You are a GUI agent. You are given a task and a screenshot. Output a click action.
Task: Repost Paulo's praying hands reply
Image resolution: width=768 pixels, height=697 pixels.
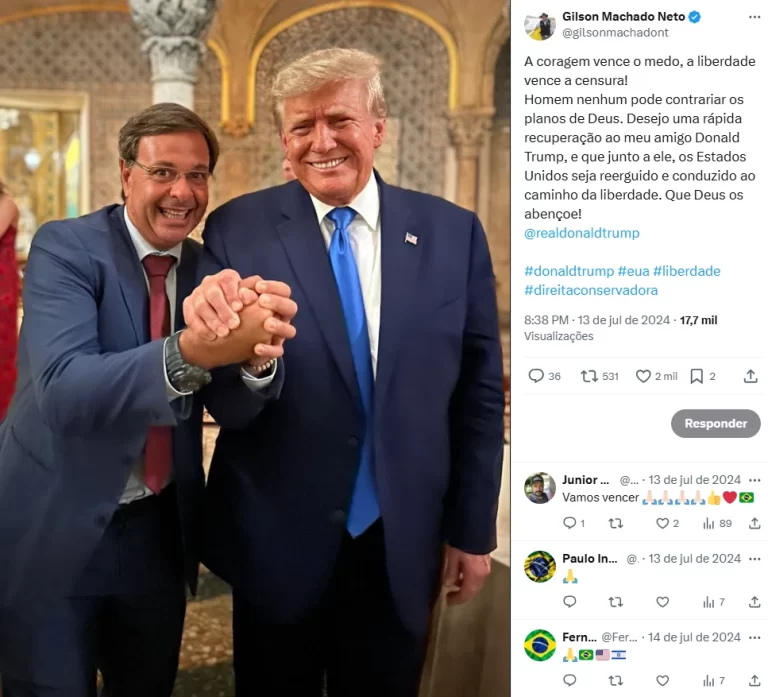tap(616, 602)
